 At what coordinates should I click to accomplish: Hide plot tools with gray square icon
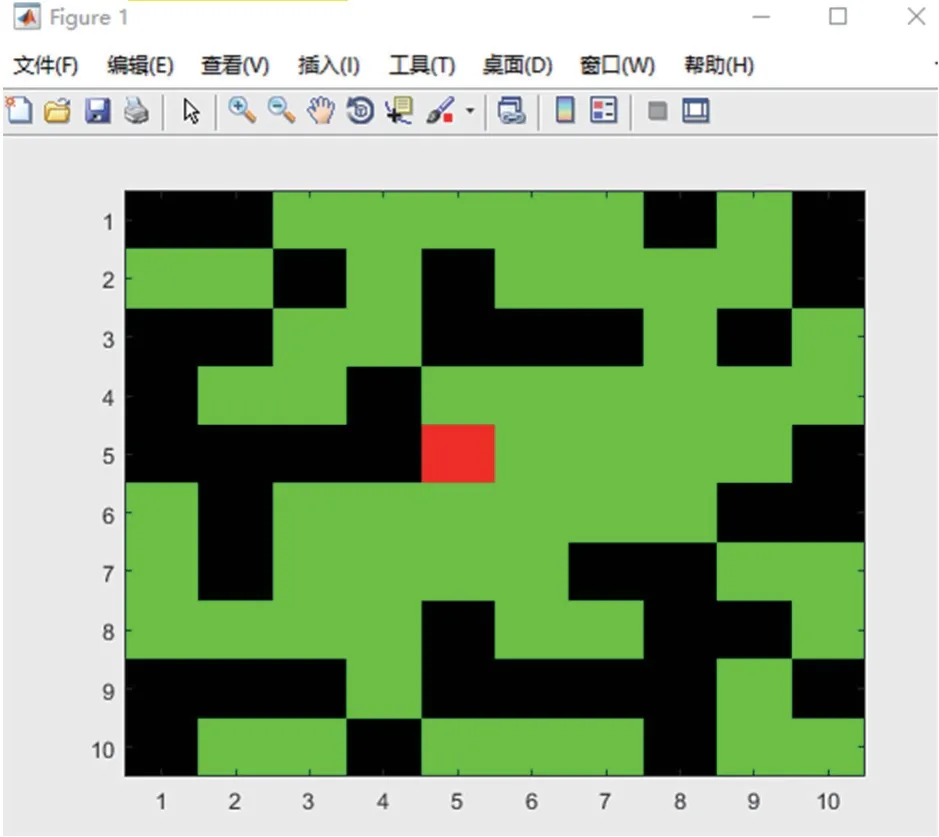(658, 111)
